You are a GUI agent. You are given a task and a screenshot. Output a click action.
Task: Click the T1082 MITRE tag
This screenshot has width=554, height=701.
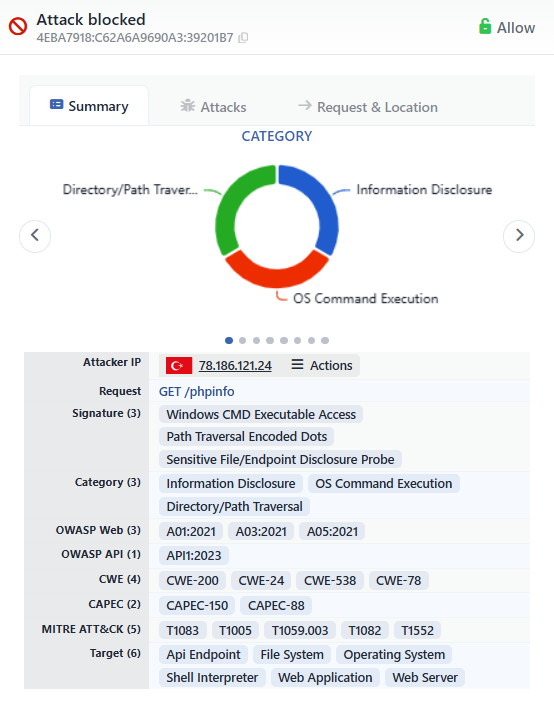pos(365,631)
